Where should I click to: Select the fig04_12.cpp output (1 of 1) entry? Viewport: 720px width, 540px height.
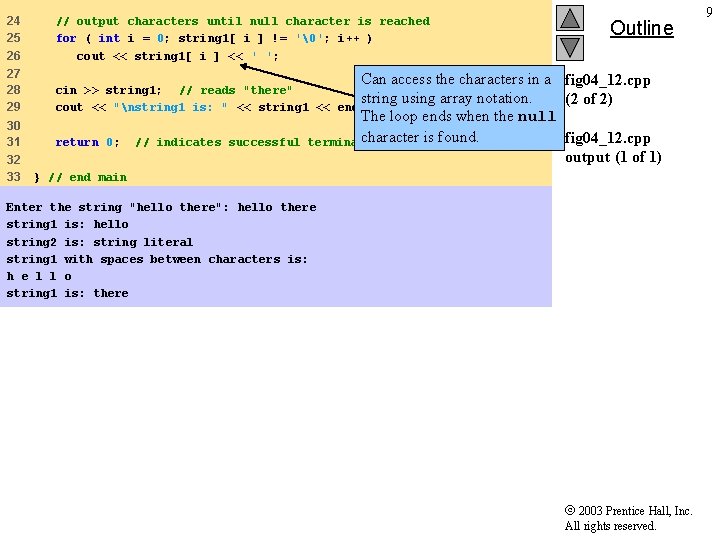click(613, 148)
